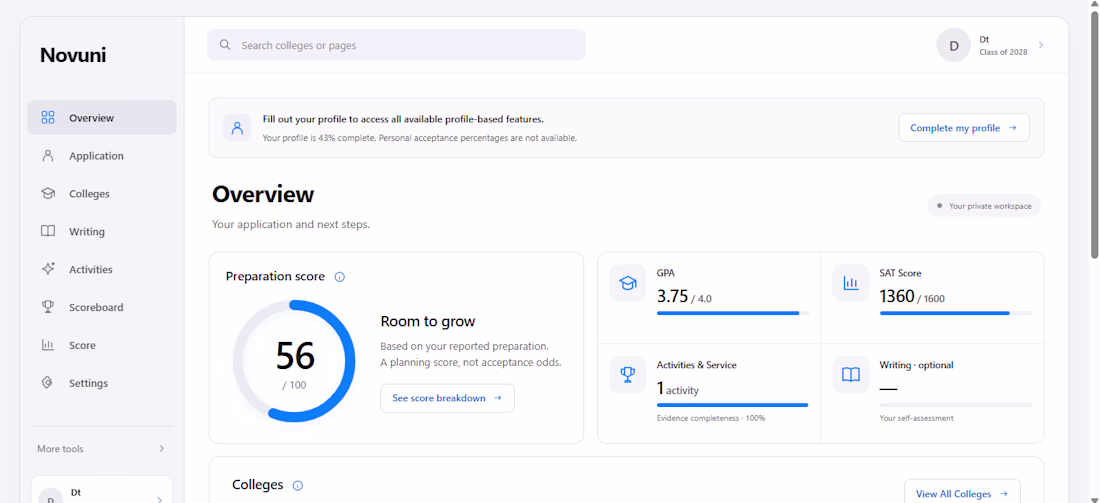This screenshot has width=1100, height=503.
Task: Open the Score menu entry
Action: pos(102,345)
